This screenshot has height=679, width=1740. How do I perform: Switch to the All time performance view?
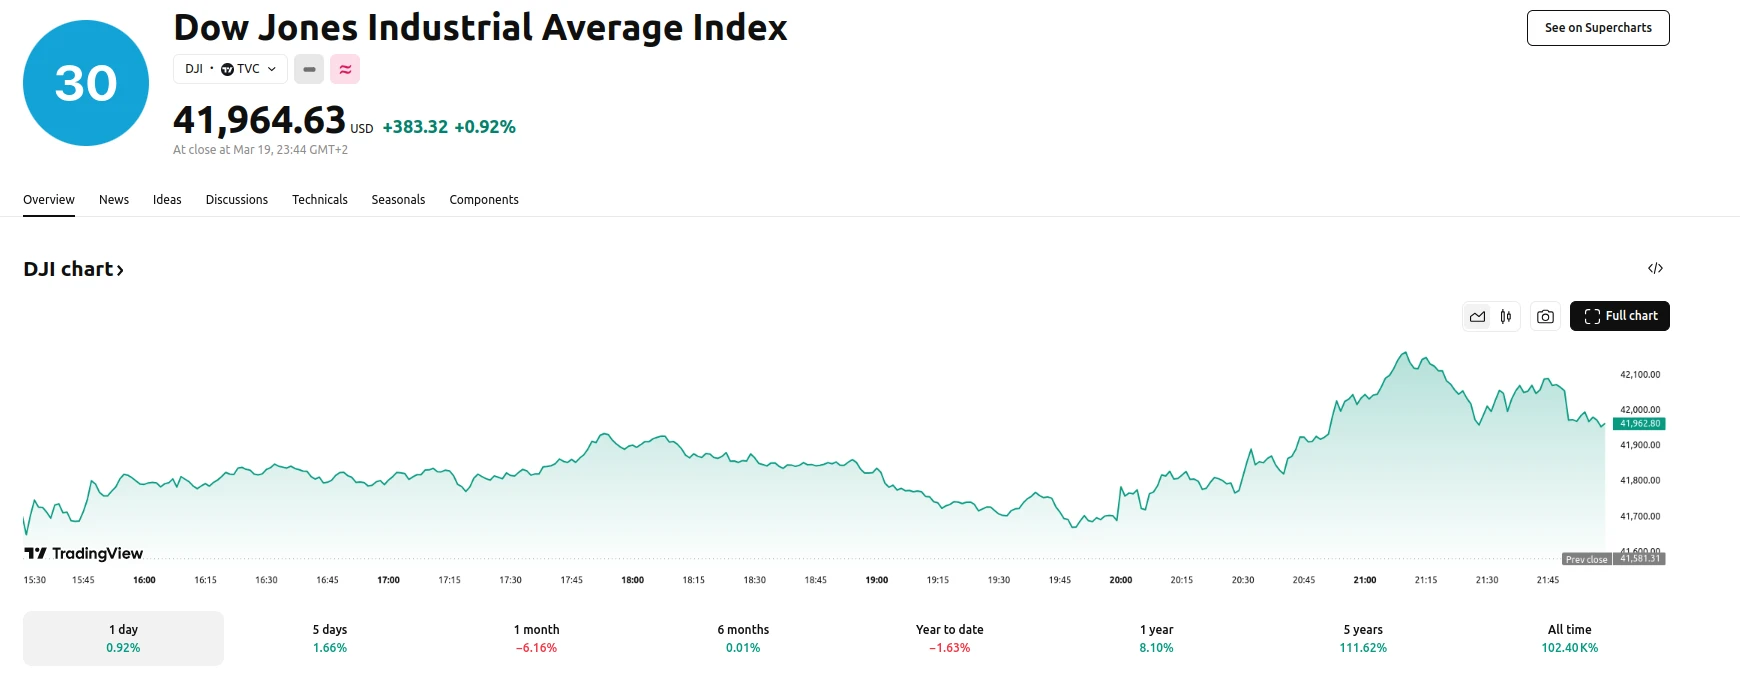1568,637
